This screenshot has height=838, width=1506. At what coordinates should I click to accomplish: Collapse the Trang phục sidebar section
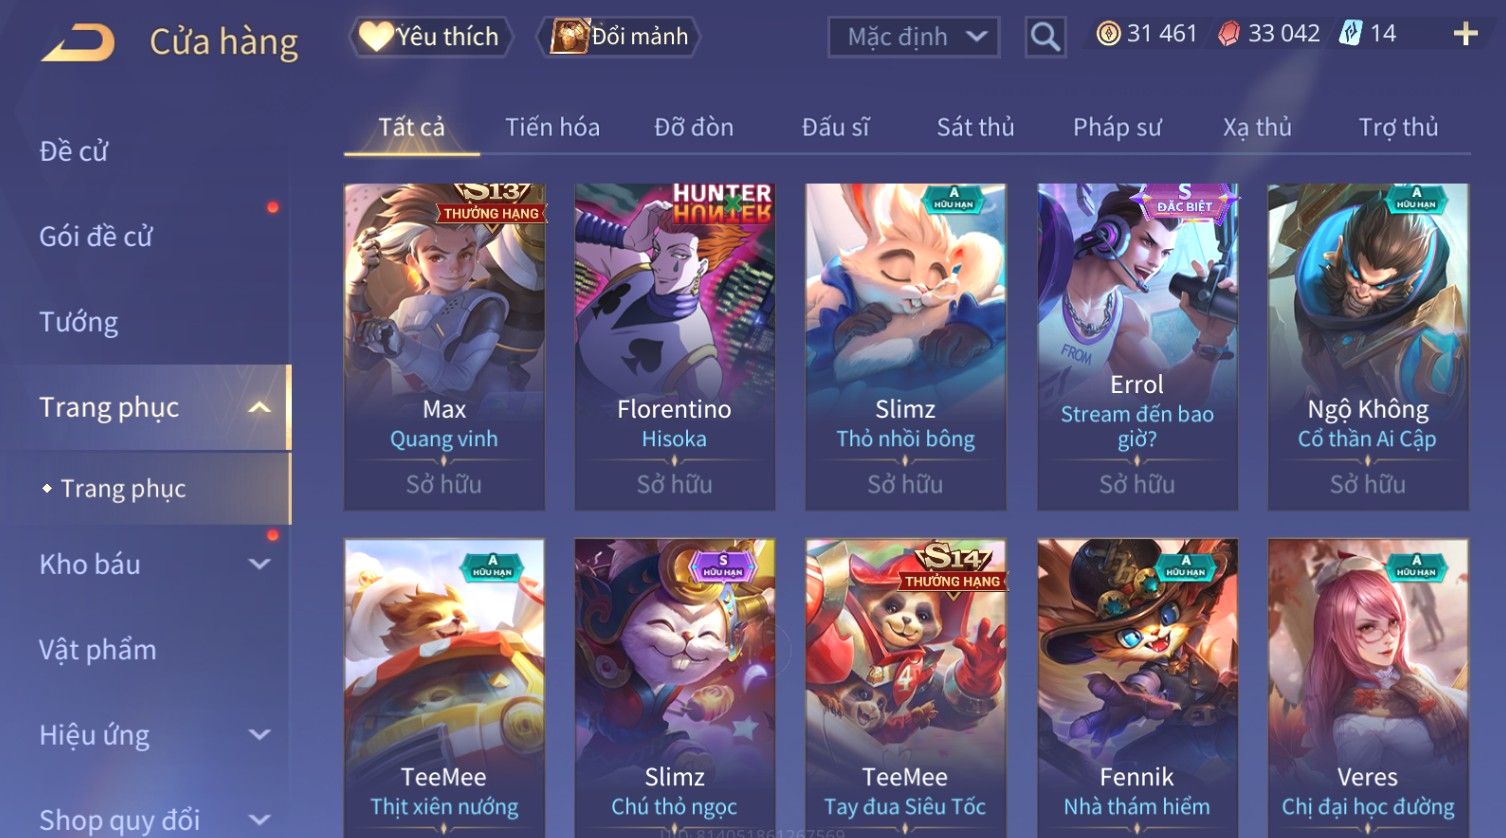point(259,407)
